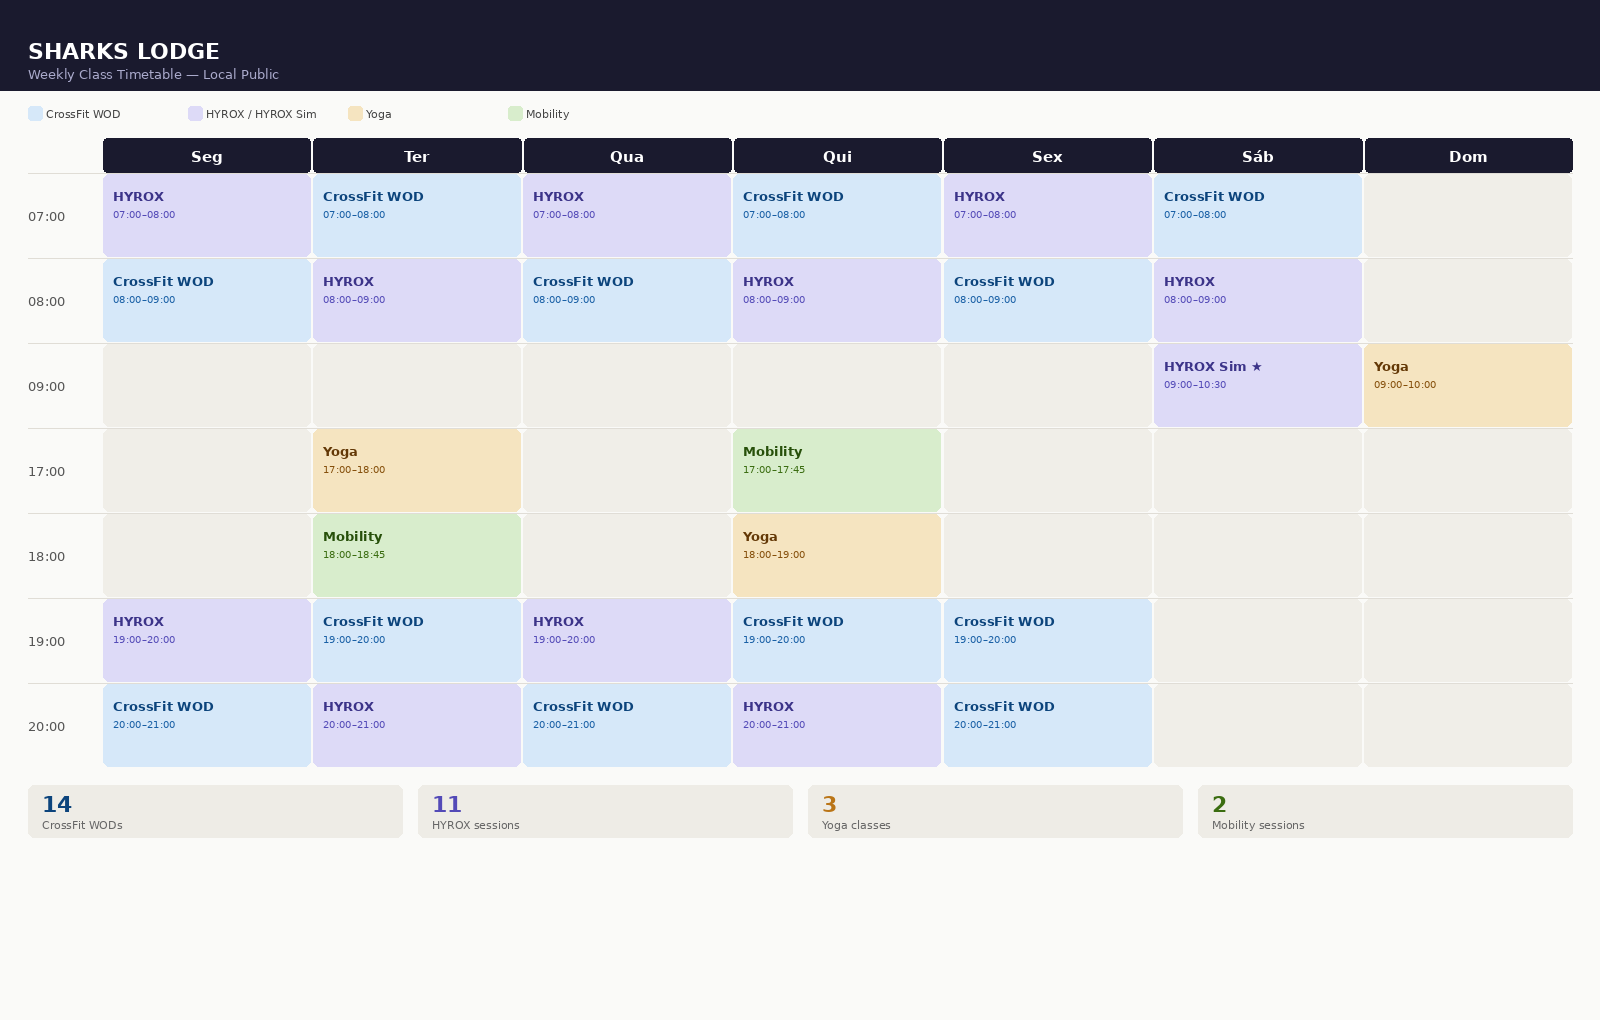Select the Sáb day column header
Screen dimensions: 1600x1020
(1257, 156)
